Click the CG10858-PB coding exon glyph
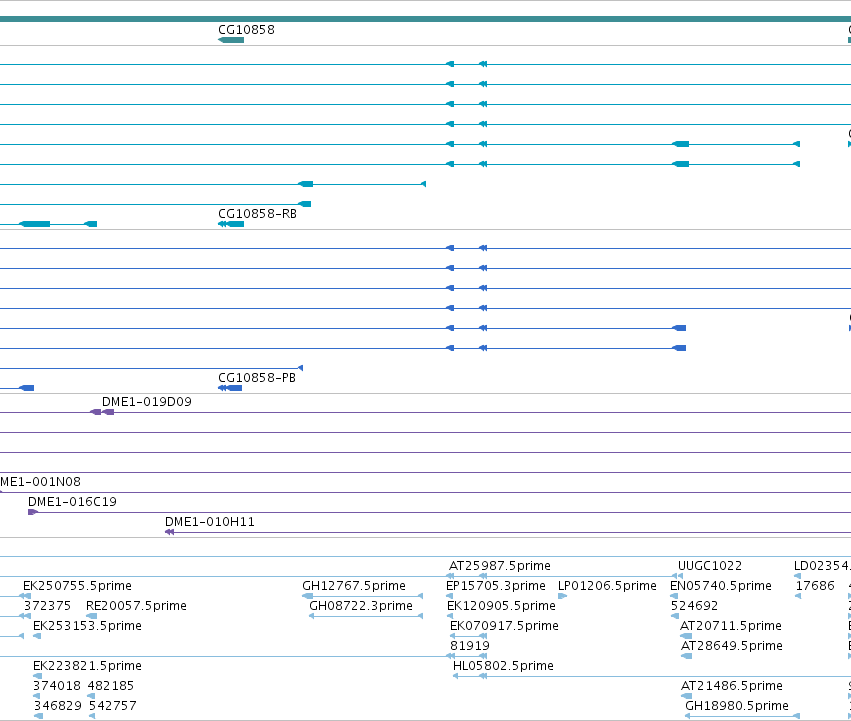 click(230, 388)
